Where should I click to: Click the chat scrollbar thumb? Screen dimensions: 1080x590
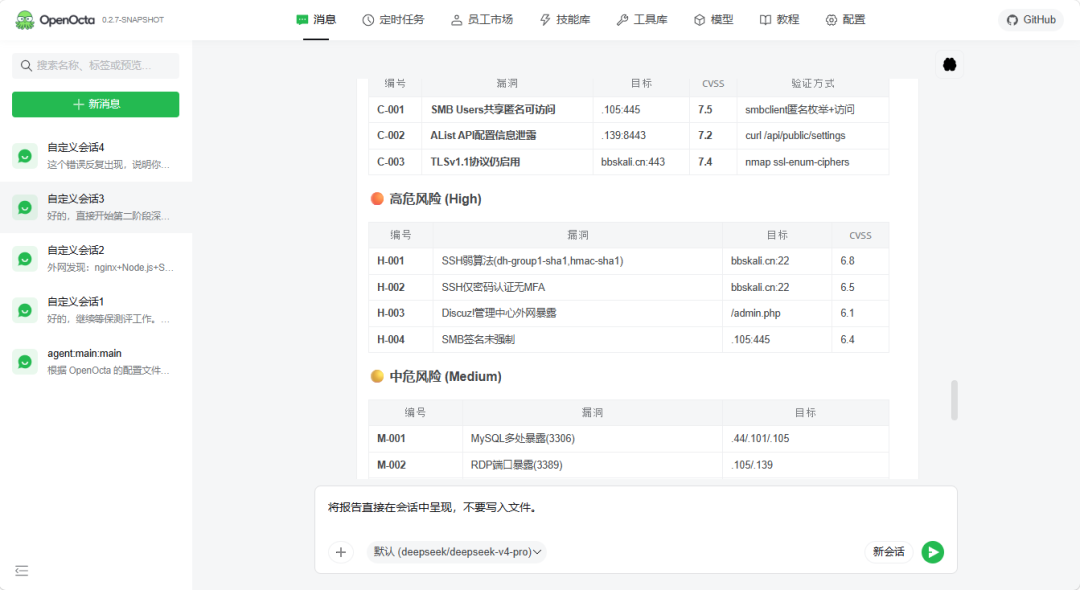pos(954,399)
